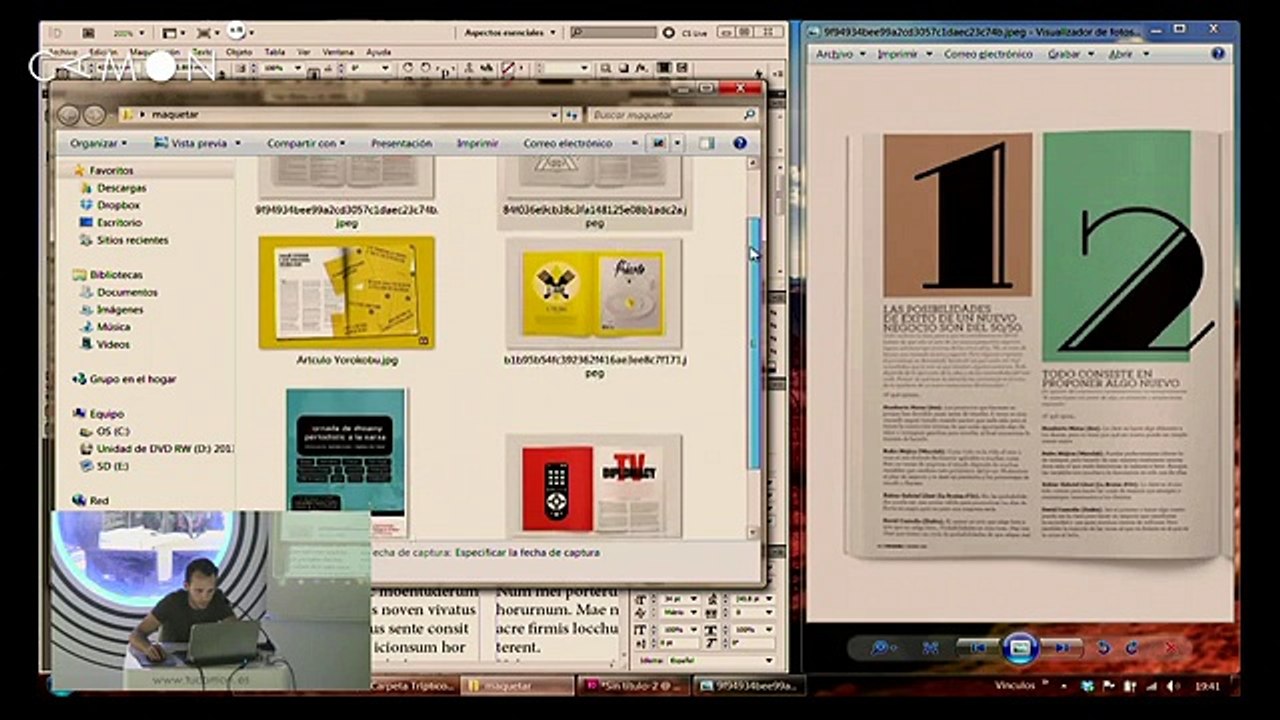
Task: Open Archivo menu in Photo Viewer
Action: [840, 54]
